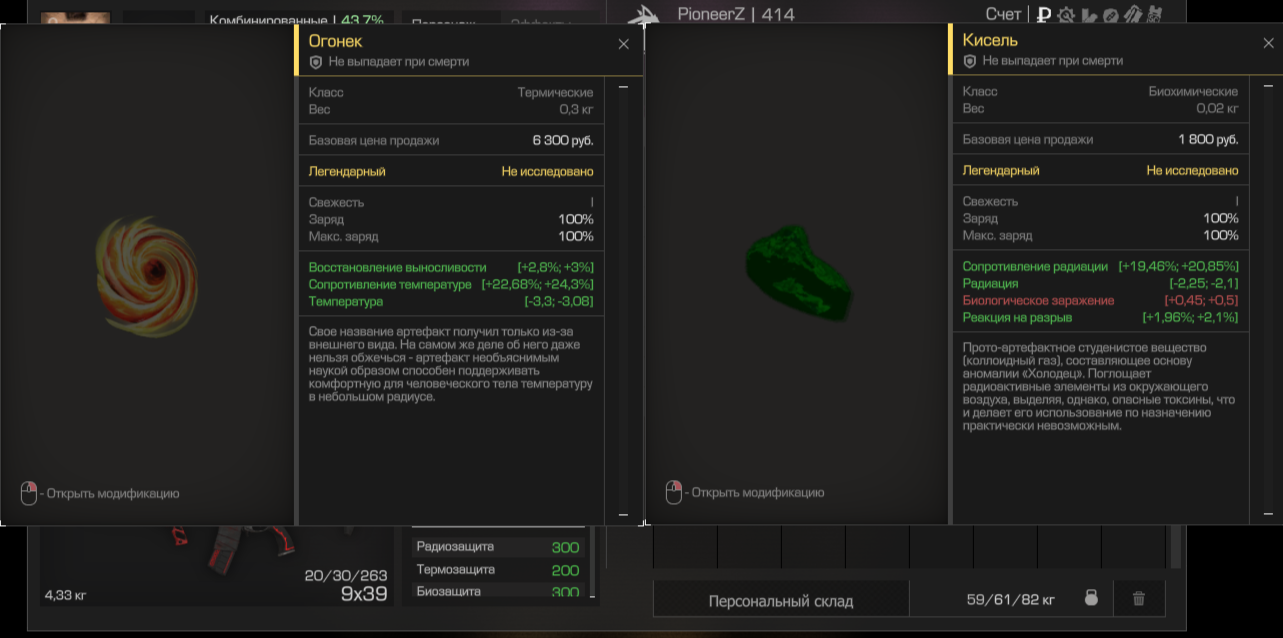This screenshot has width=1283, height=638.
Task: Click the green Кисель artifact image
Action: (x=798, y=272)
